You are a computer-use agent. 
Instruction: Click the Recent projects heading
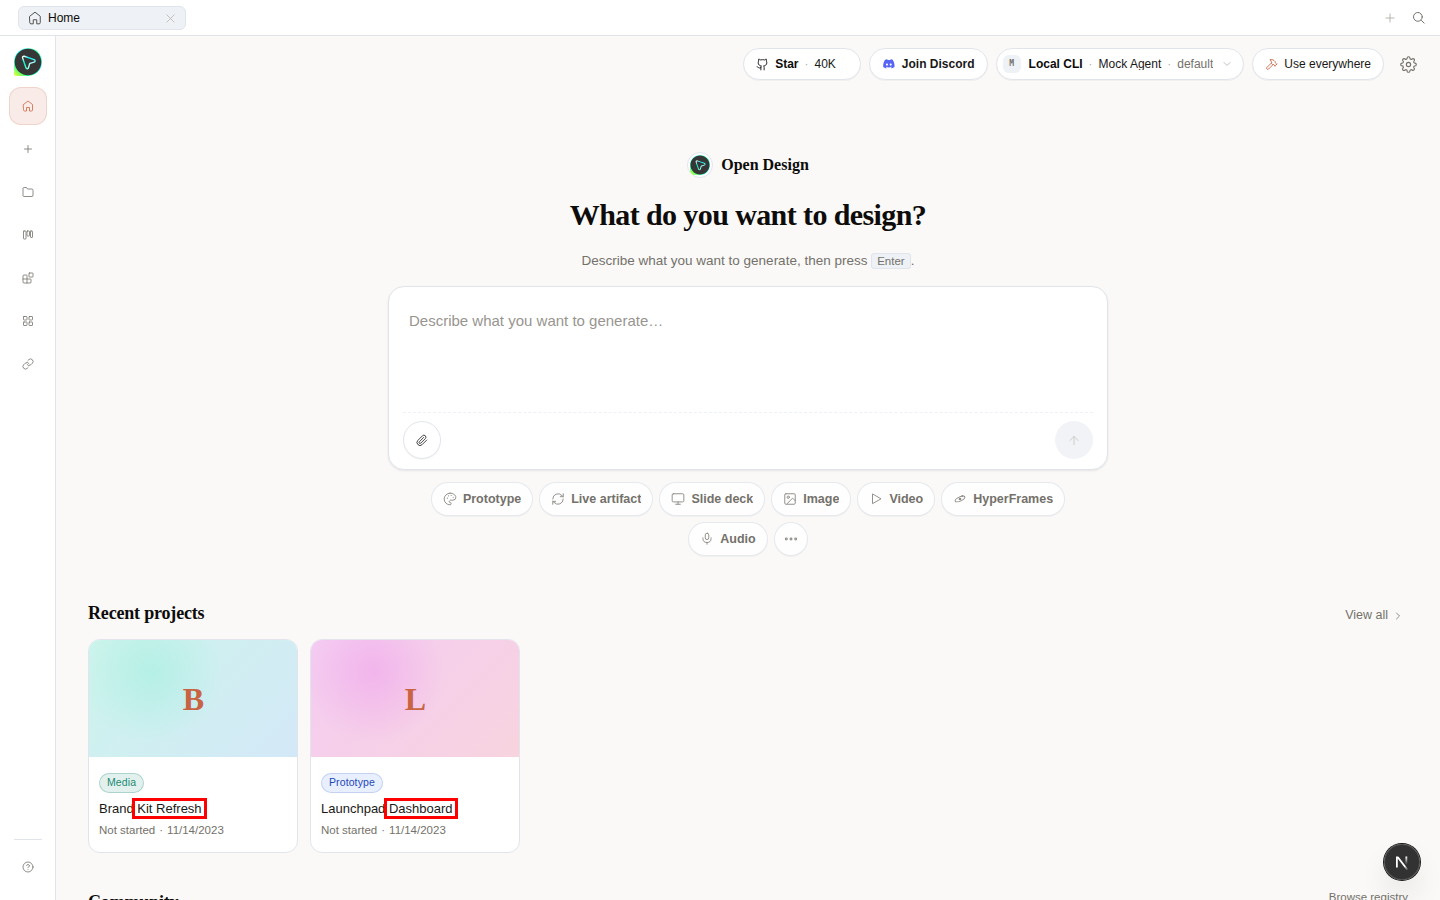[146, 613]
